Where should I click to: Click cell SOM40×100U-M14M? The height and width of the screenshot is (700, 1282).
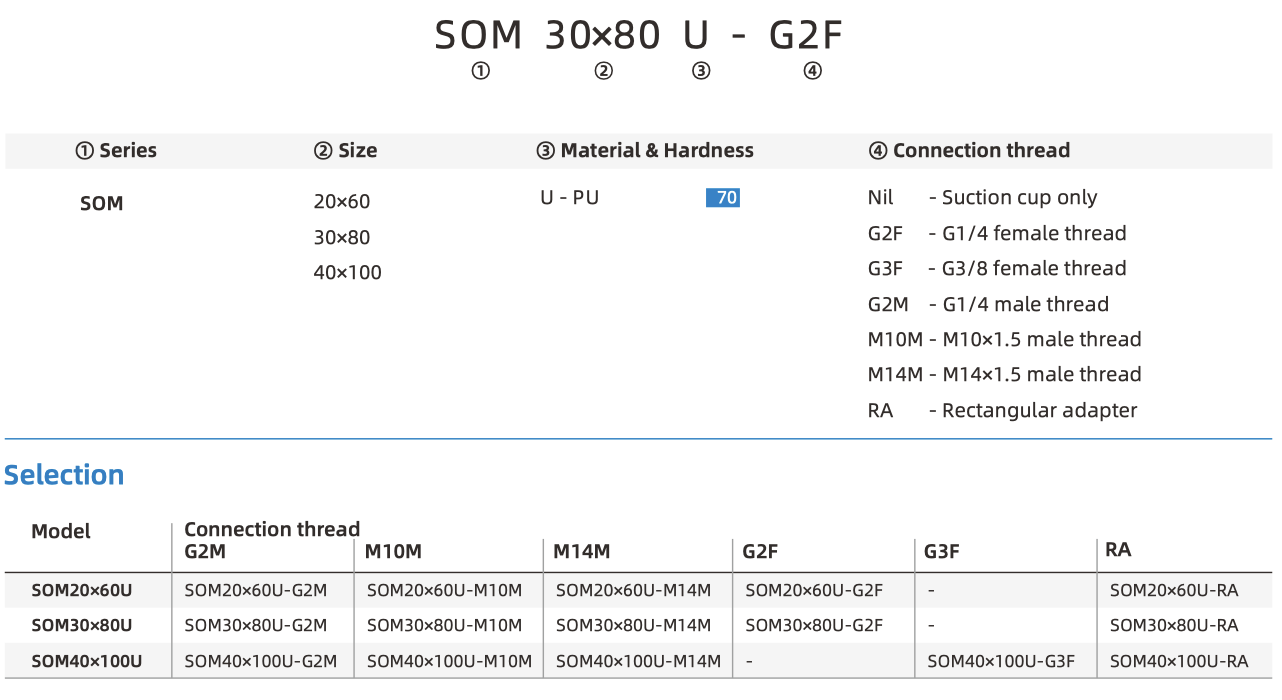(639, 661)
